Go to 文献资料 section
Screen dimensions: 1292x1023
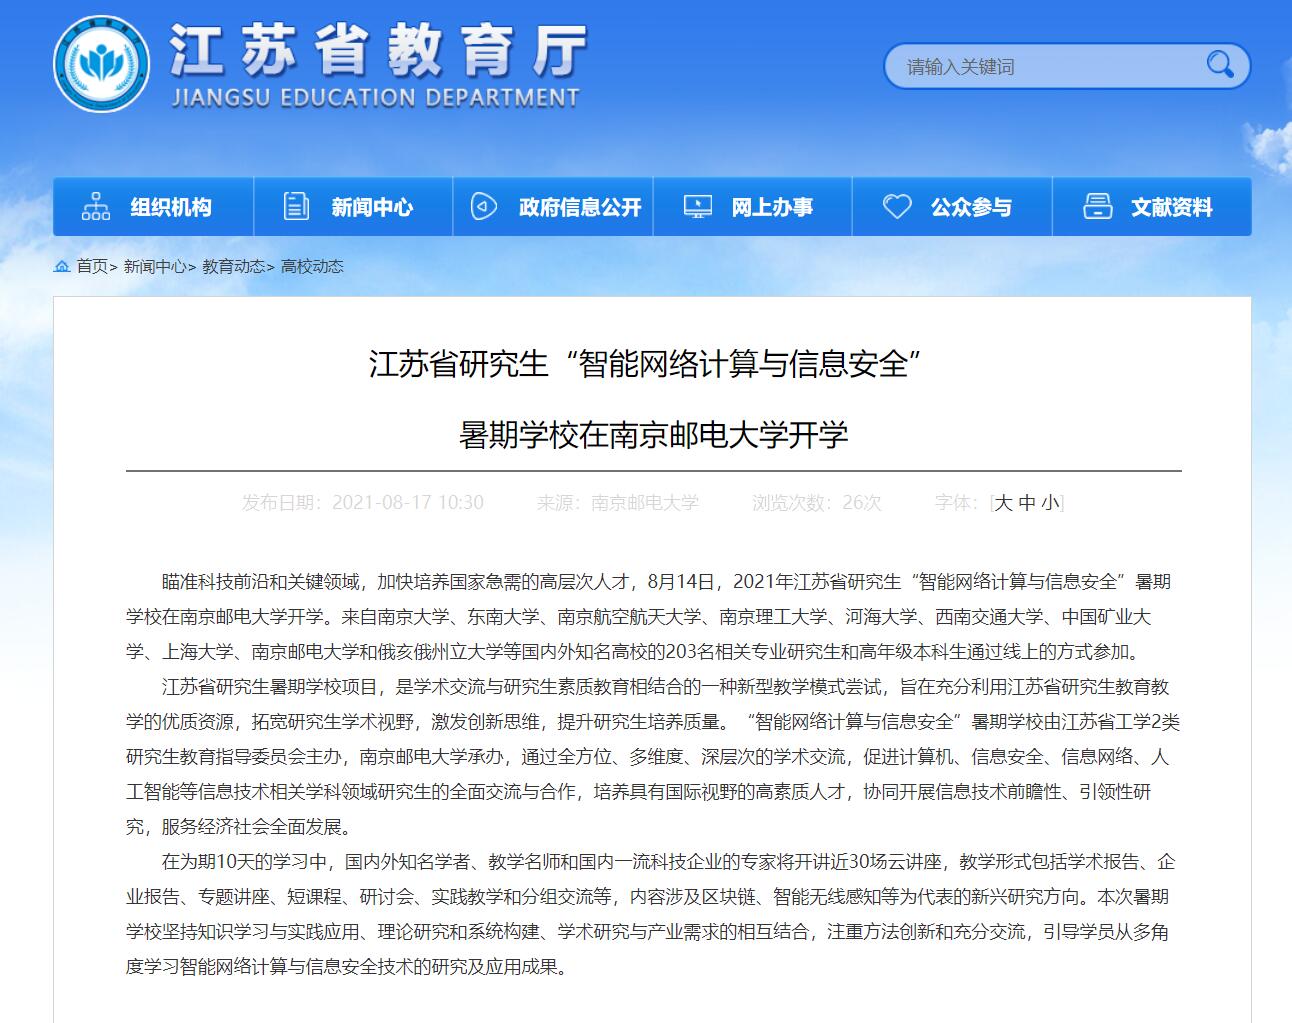1171,207
